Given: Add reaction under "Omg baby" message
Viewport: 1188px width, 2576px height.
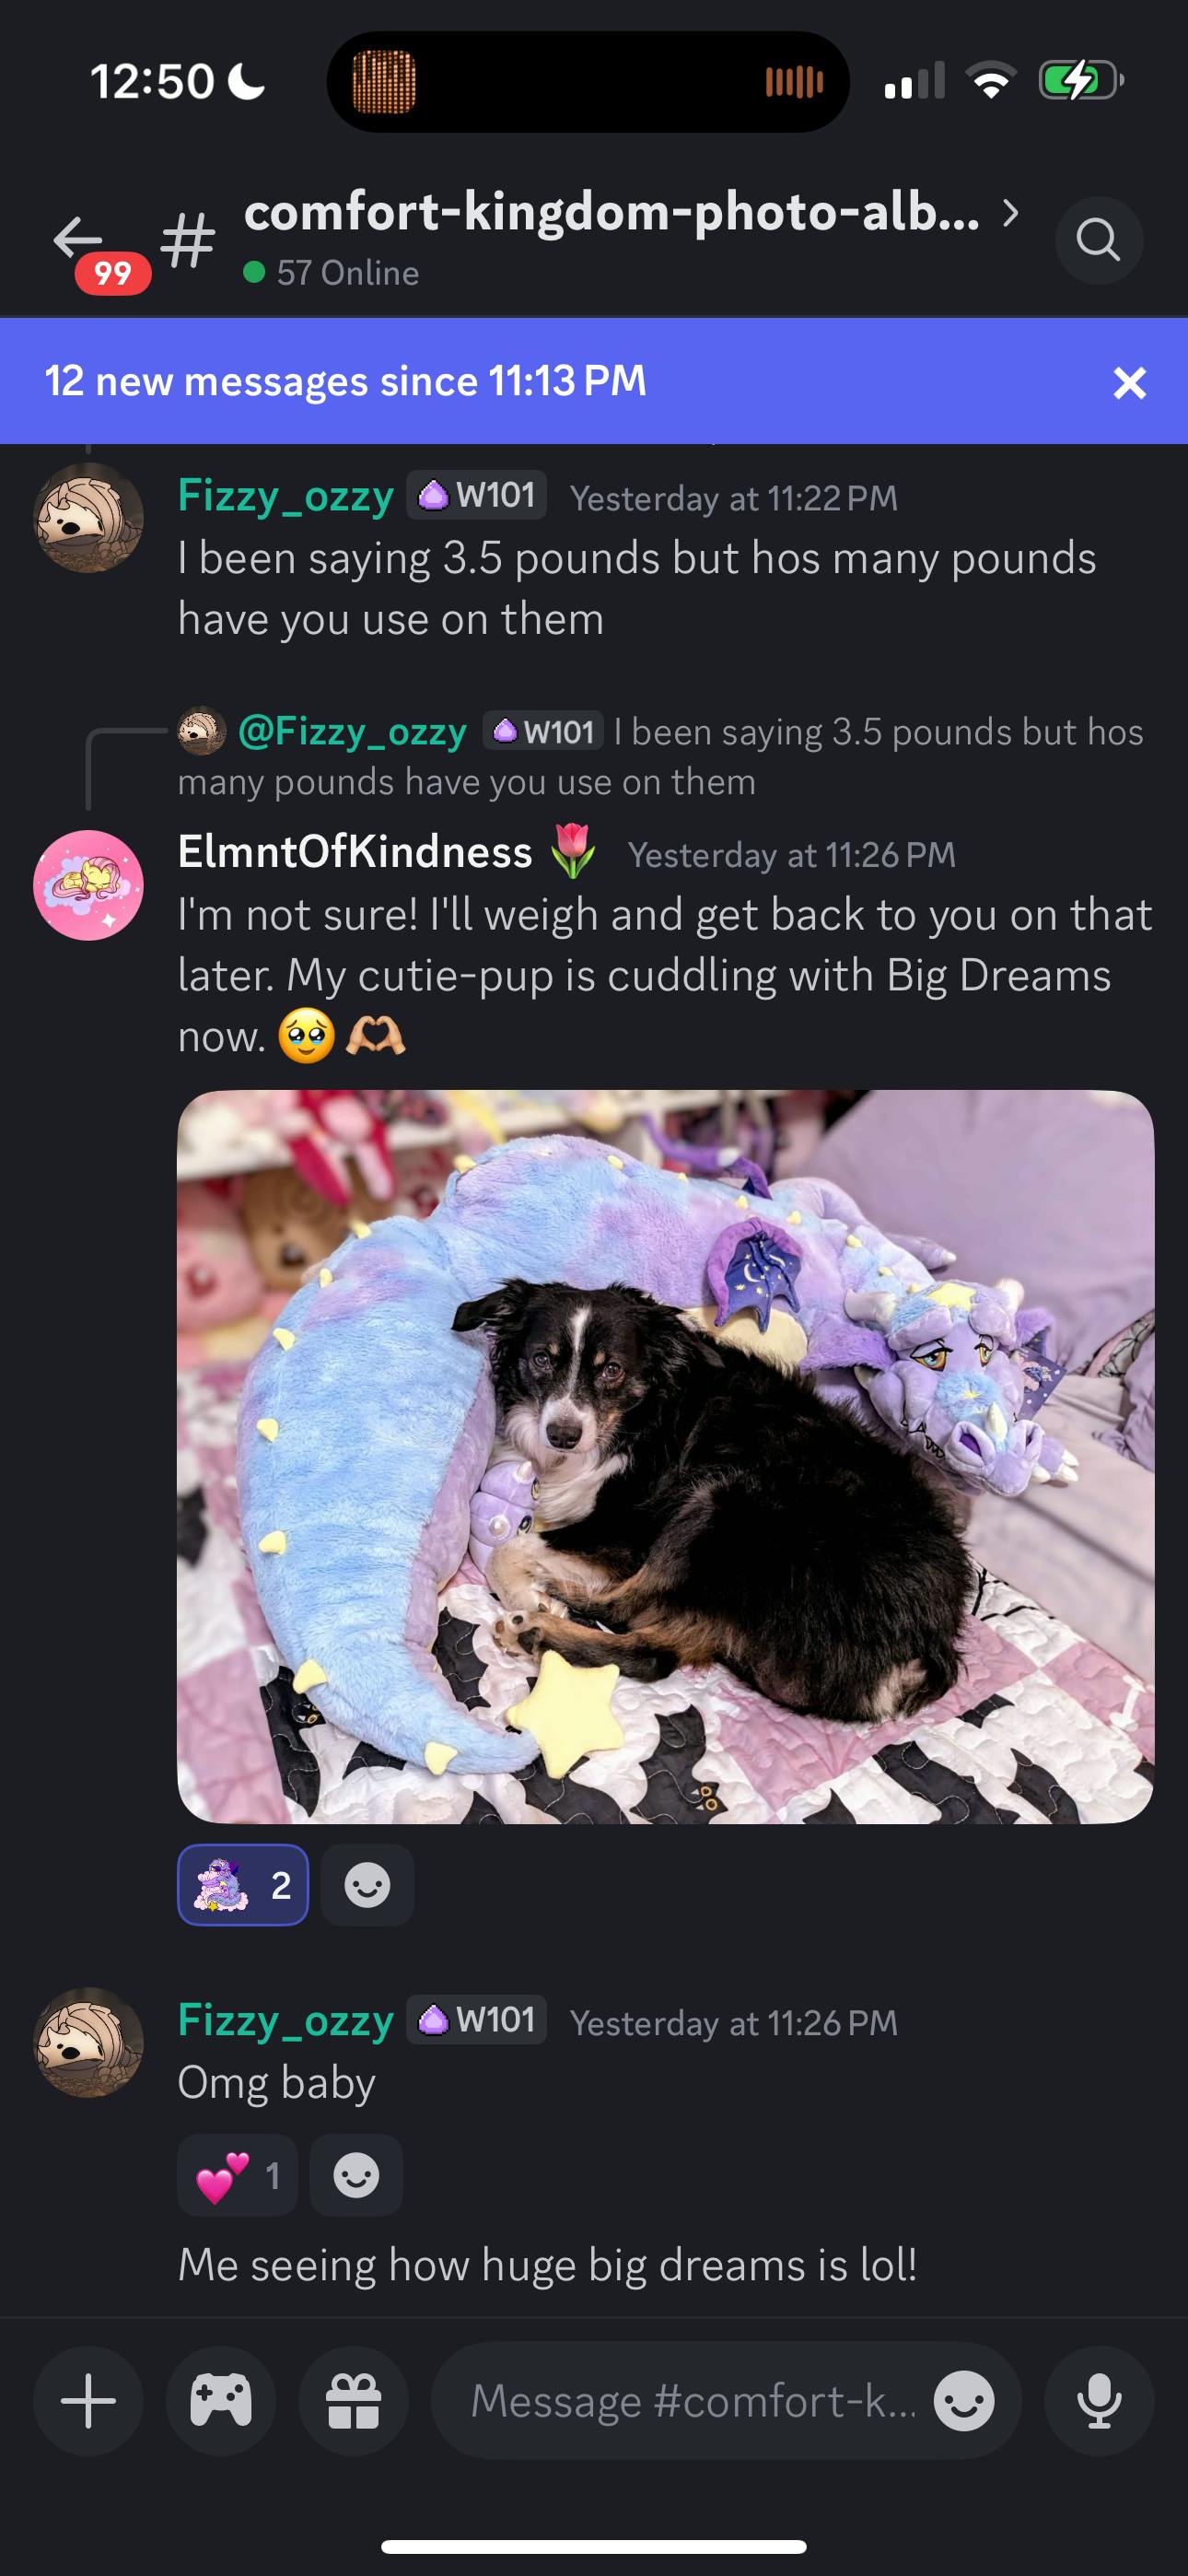Looking at the screenshot, I should click(356, 2176).
